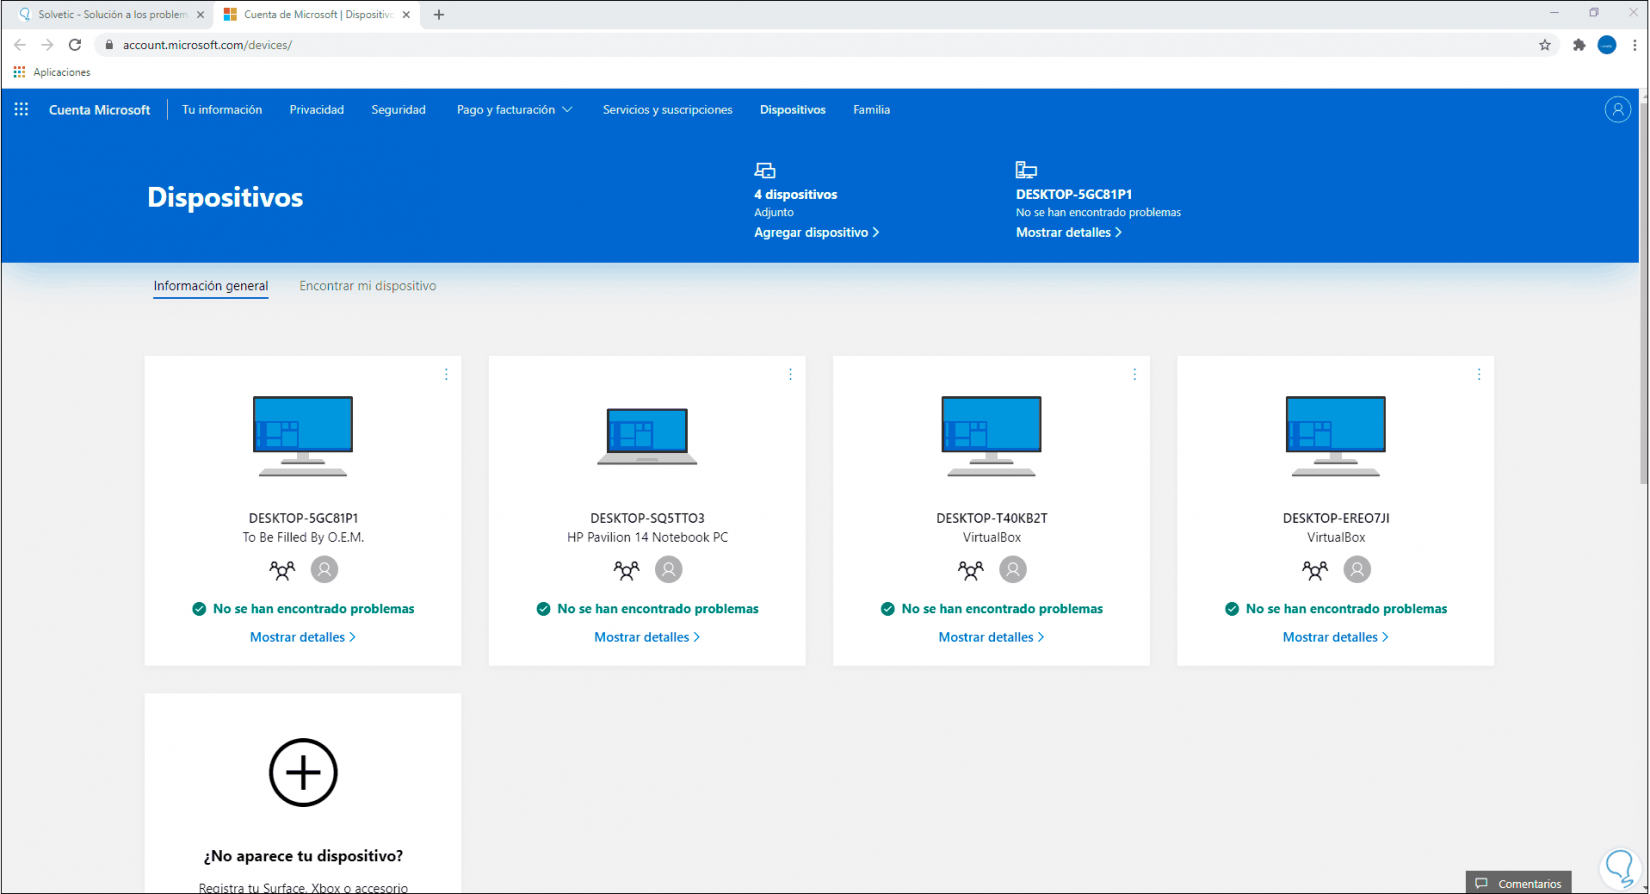The height and width of the screenshot is (894, 1650).
Task: Click the 4 dispositivos heading text
Action: coord(796,195)
